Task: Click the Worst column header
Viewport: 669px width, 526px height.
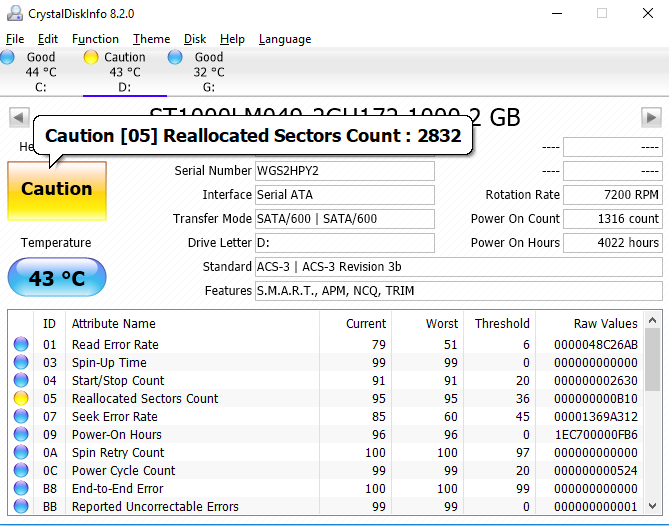Action: (x=428, y=324)
